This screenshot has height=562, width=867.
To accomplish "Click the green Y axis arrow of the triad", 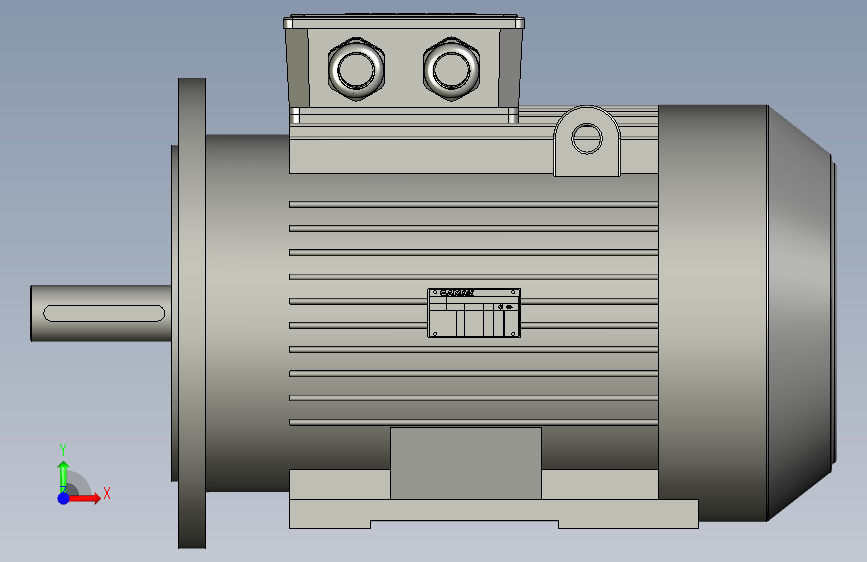I will tap(63, 476).
